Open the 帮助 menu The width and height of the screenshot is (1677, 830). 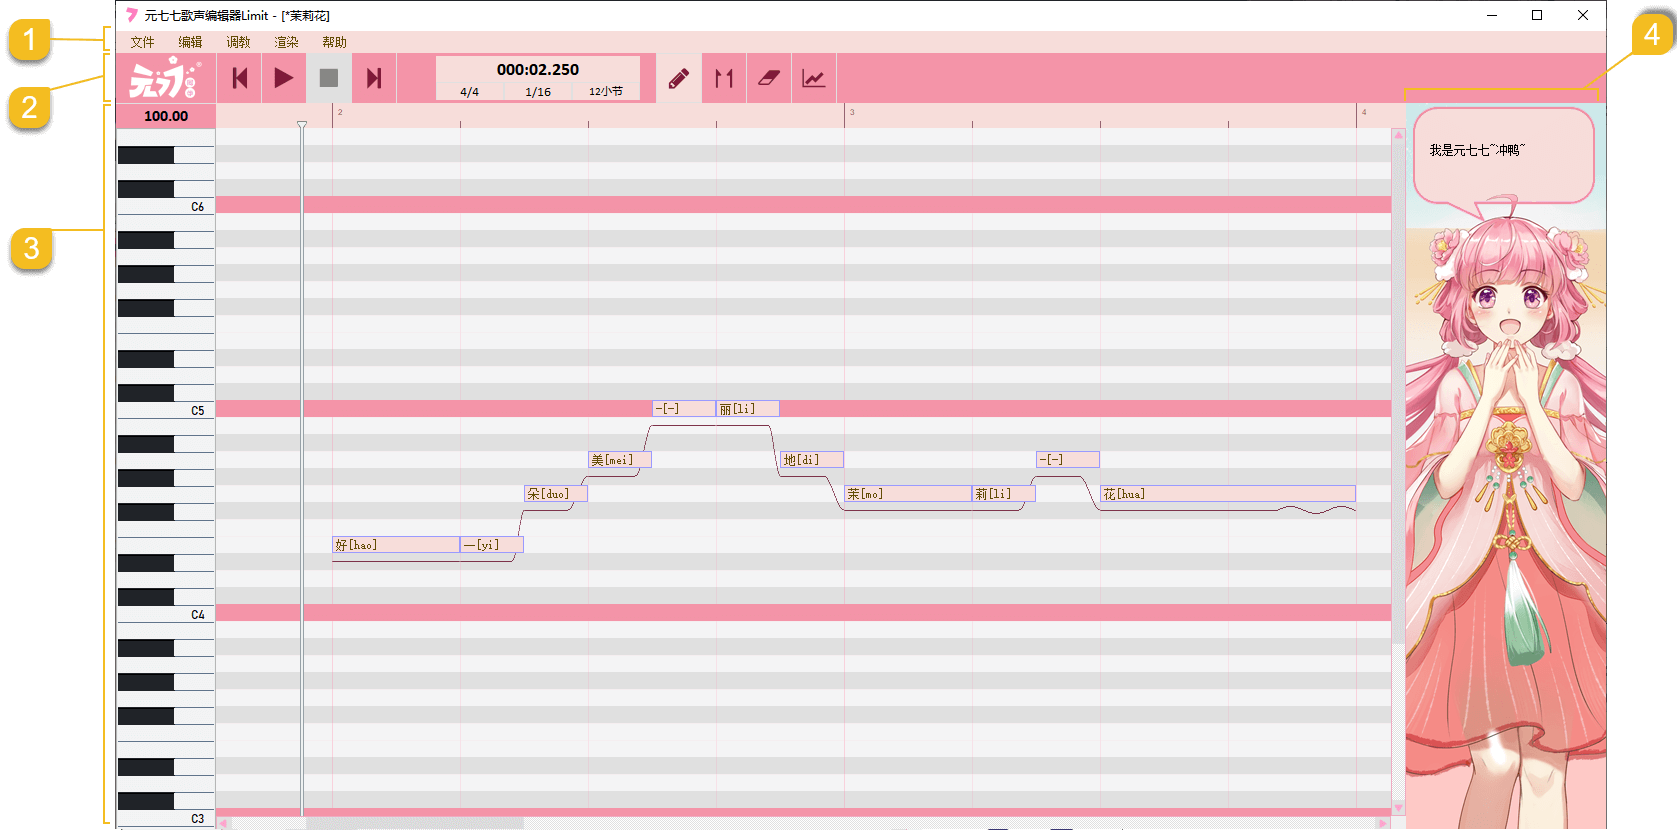[x=334, y=42]
